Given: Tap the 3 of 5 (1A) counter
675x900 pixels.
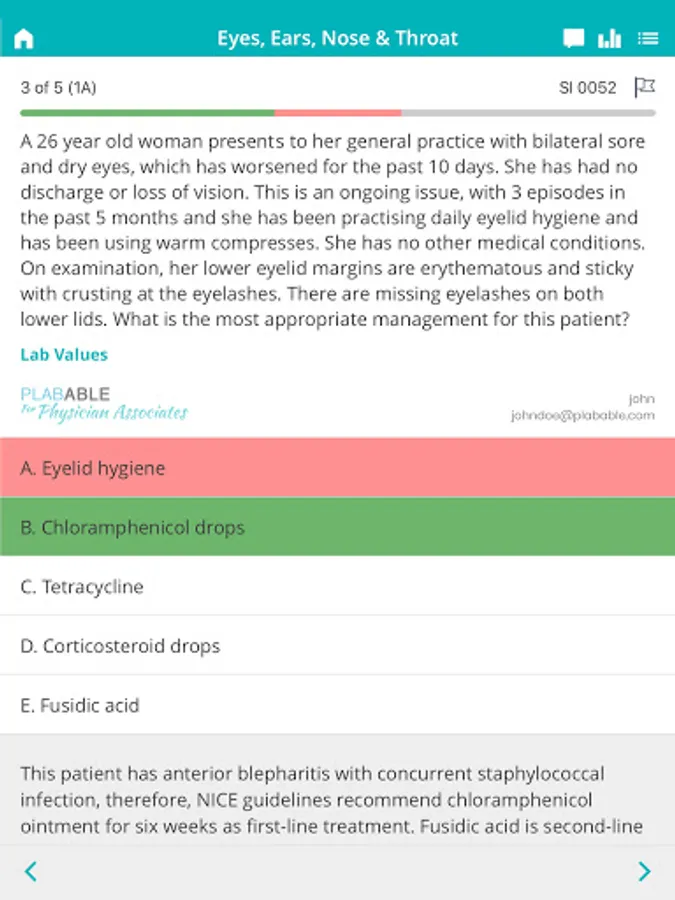Looking at the screenshot, I should pyautogui.click(x=58, y=88).
